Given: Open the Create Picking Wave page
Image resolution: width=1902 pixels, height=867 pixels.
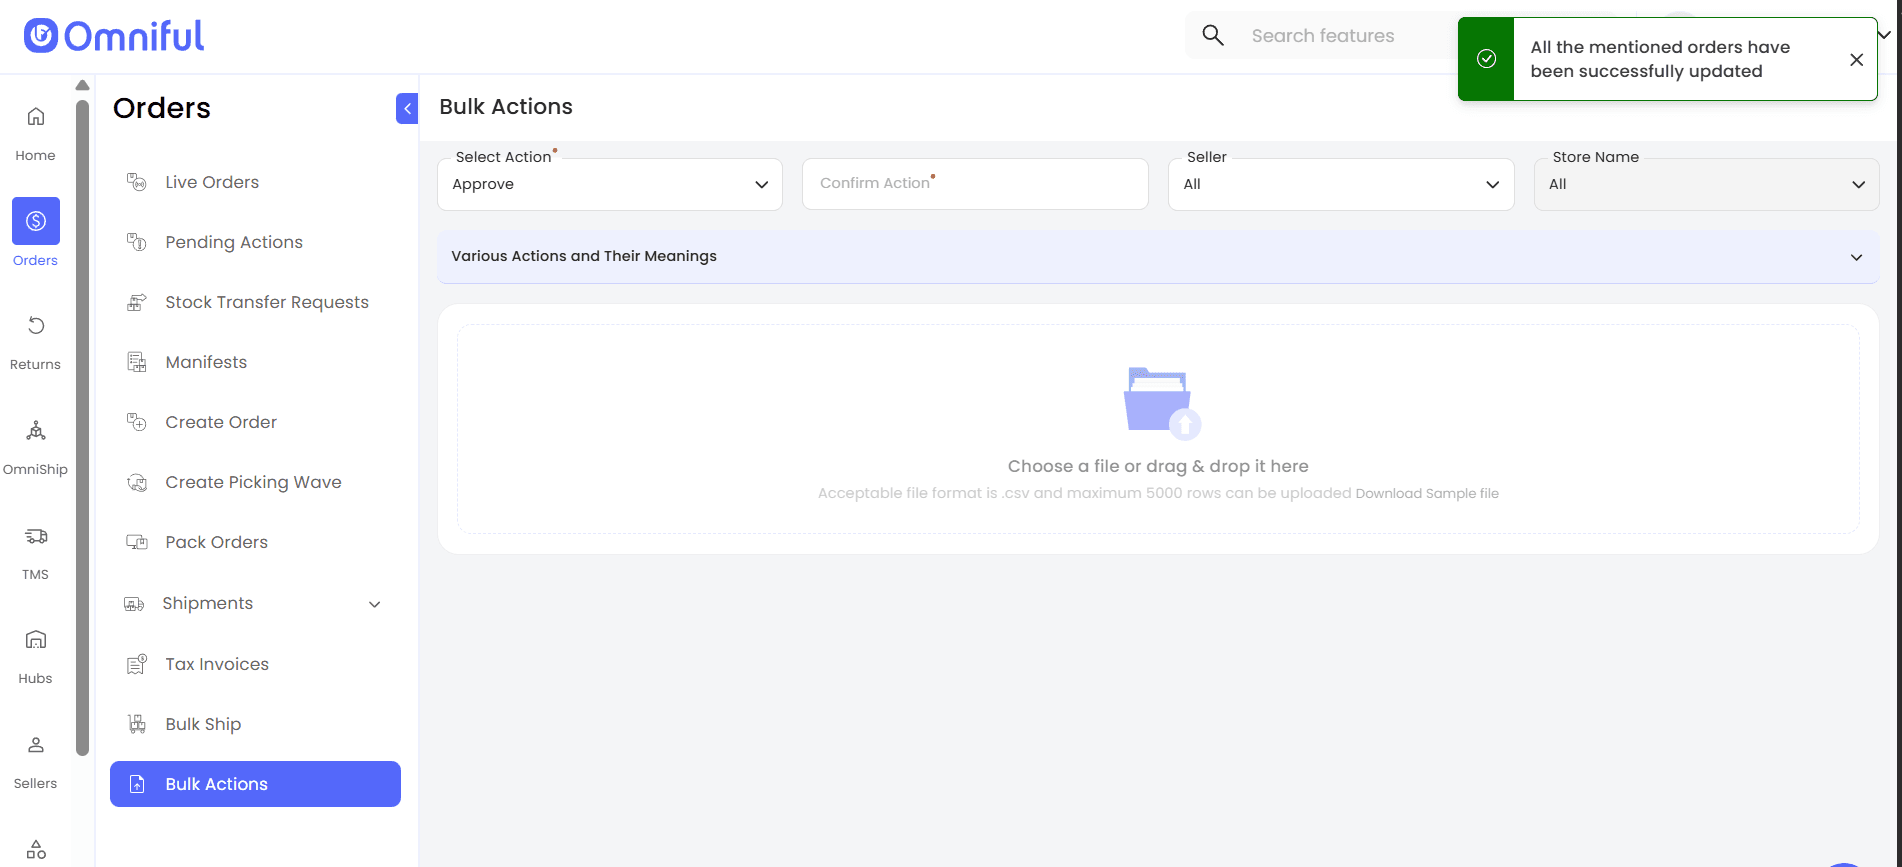Looking at the screenshot, I should (253, 482).
